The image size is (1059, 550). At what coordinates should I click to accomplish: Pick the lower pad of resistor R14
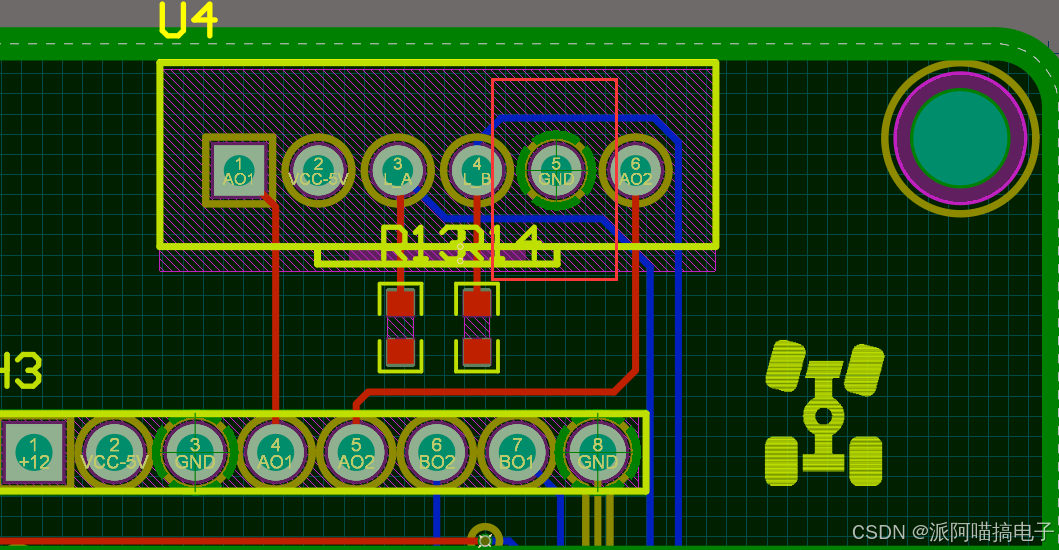[477, 352]
